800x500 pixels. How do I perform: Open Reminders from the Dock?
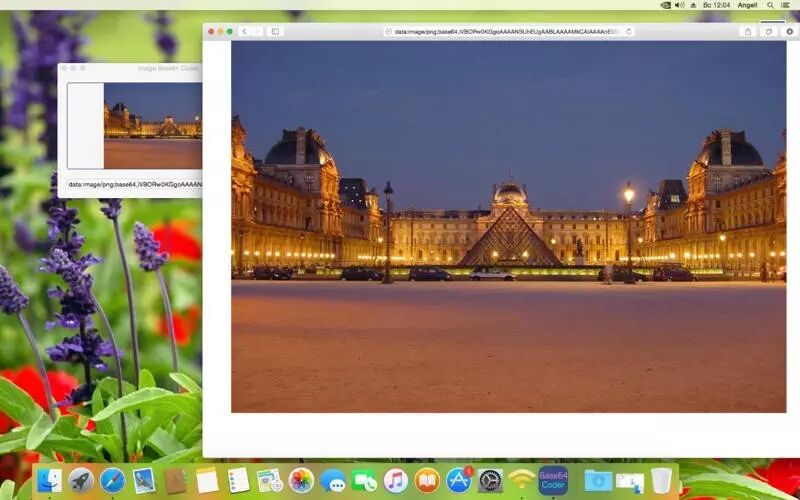(x=238, y=481)
